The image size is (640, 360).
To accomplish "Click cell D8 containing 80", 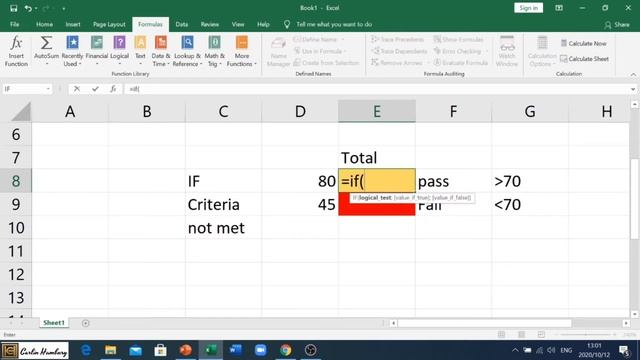I will [300, 181].
